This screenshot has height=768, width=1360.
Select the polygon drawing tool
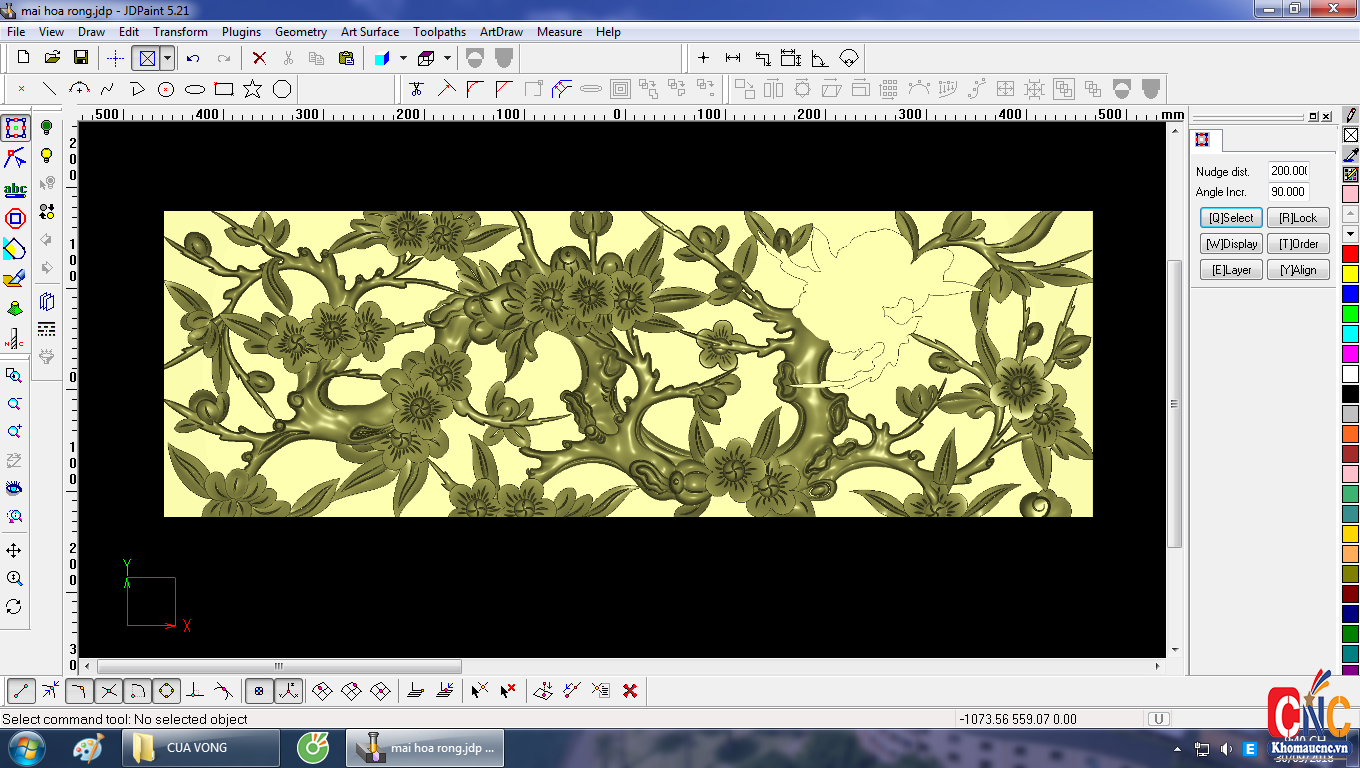pos(282,89)
